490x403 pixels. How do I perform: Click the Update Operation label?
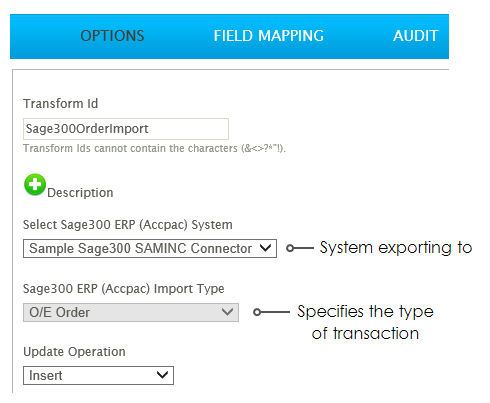click(x=74, y=352)
